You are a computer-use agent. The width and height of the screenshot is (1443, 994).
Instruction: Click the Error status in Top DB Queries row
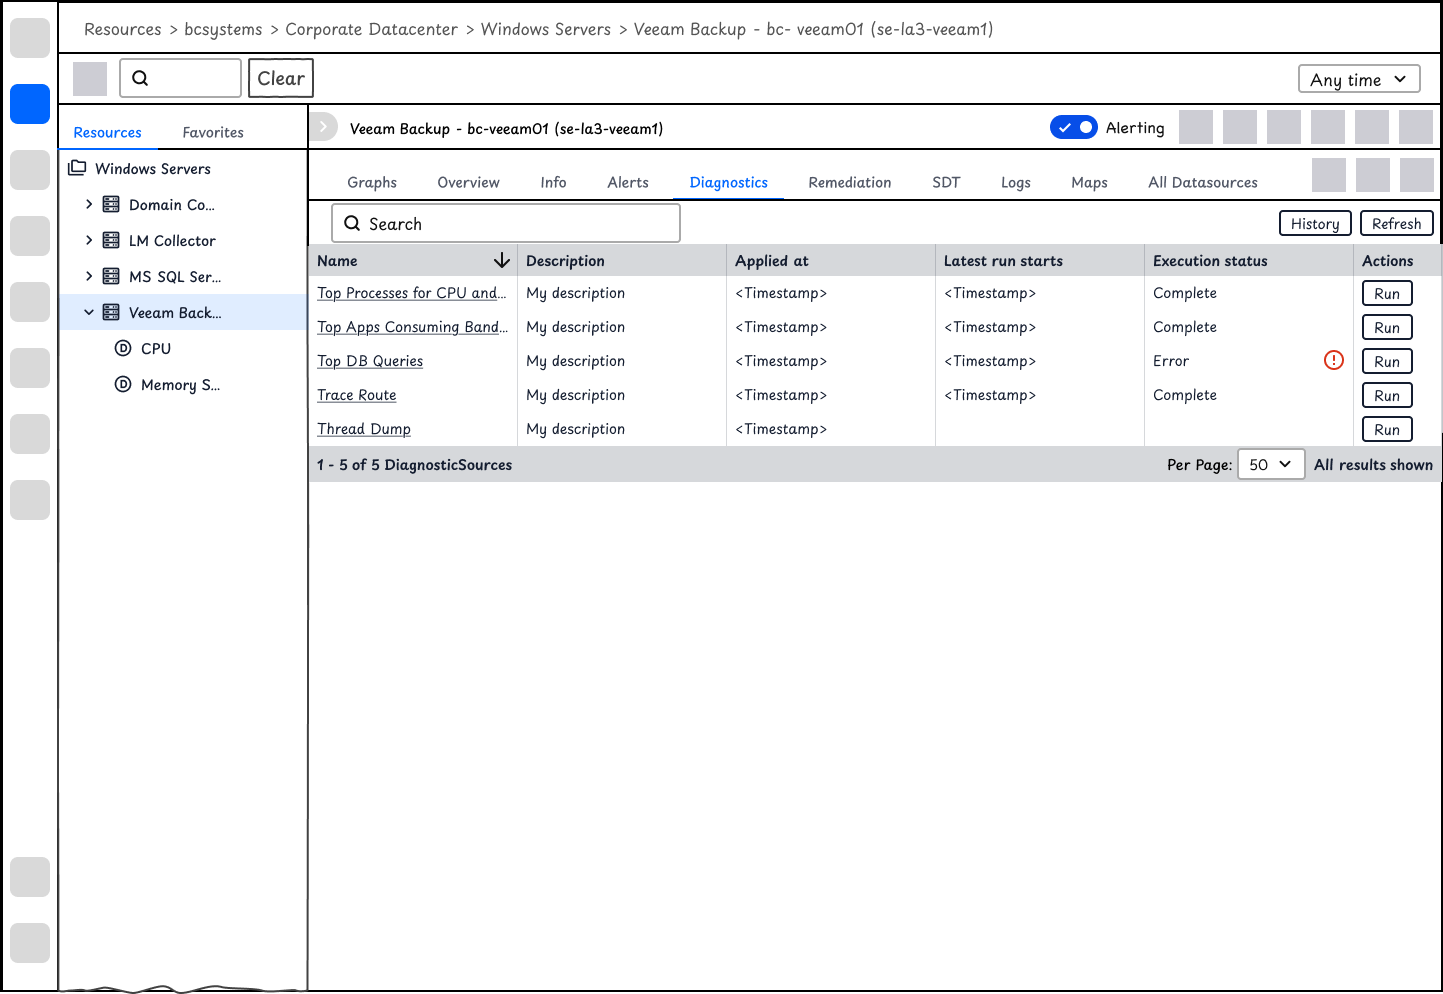pyautogui.click(x=1171, y=361)
